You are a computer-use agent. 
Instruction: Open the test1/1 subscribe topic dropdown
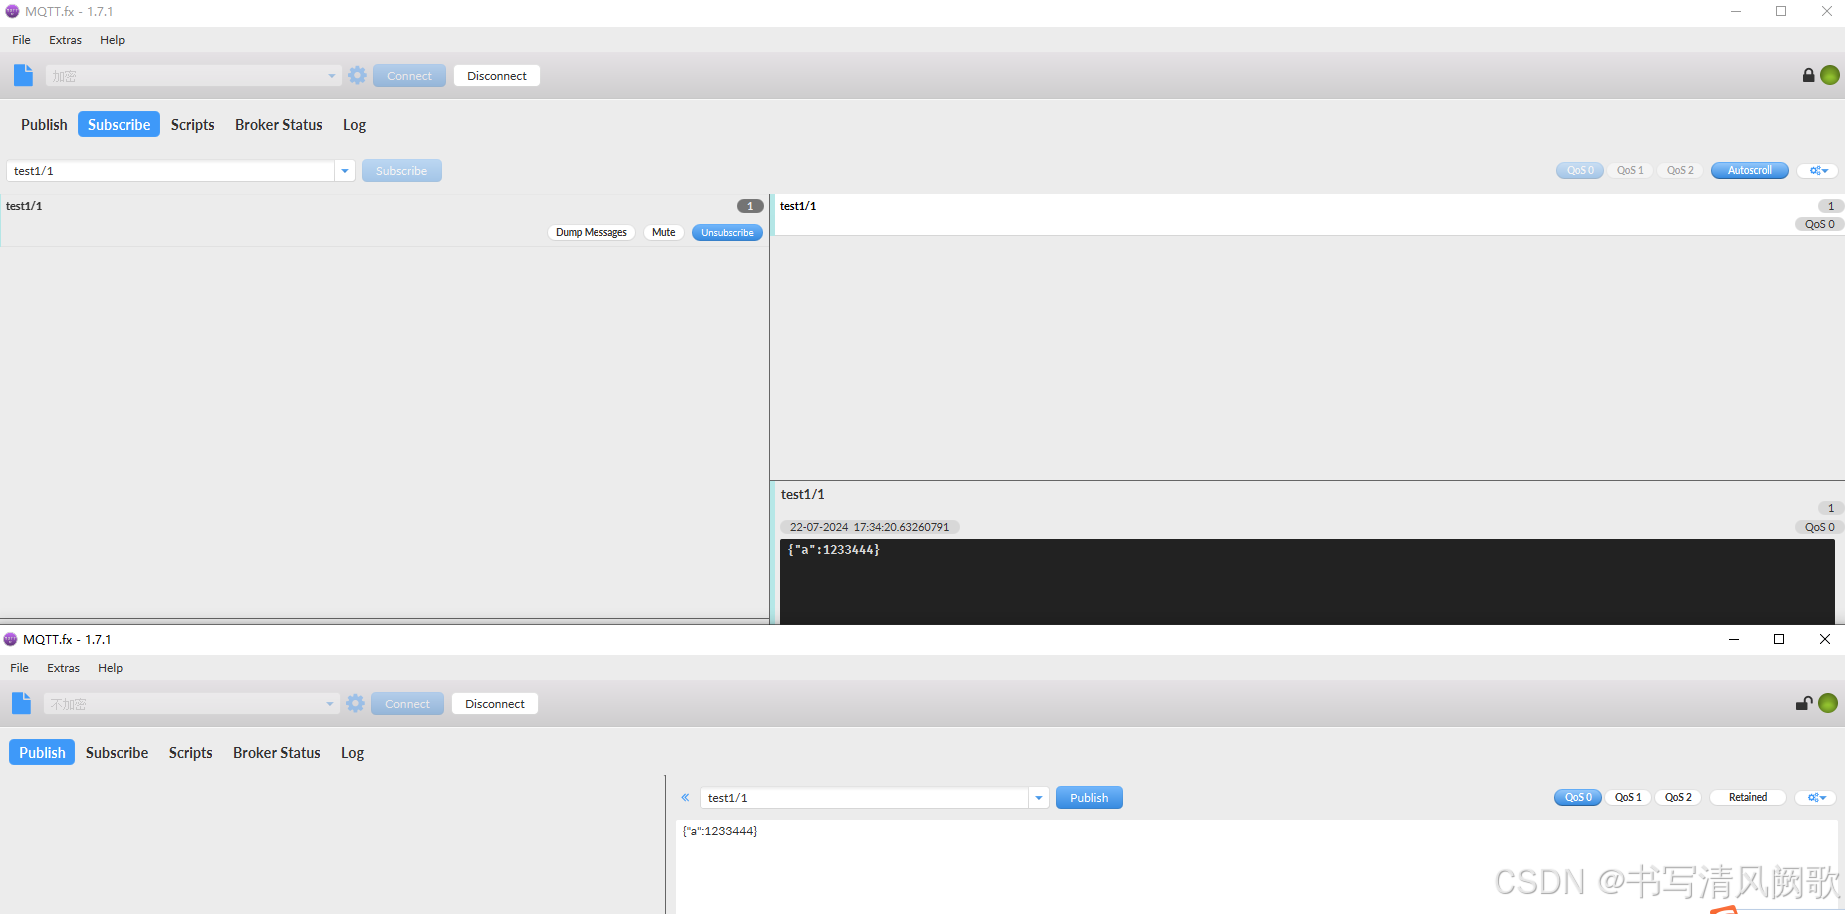(345, 170)
